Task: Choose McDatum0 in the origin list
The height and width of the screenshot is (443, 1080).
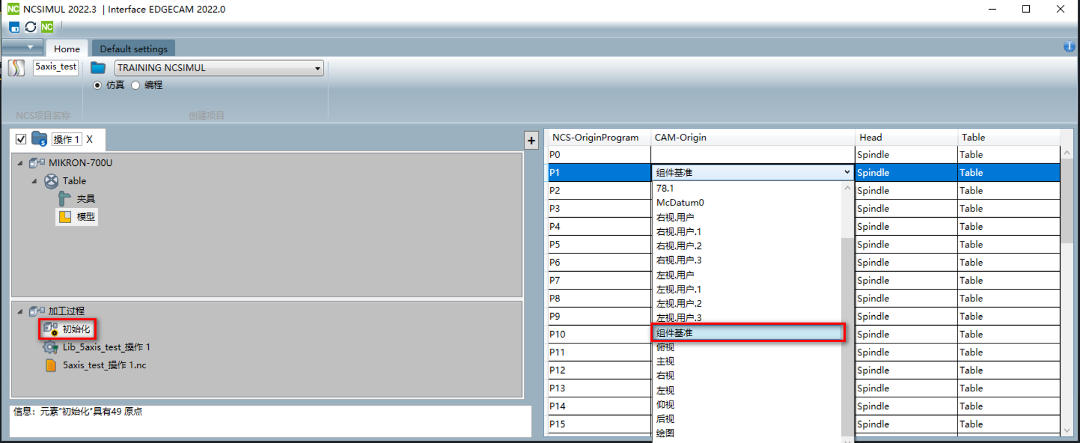Action: 746,203
